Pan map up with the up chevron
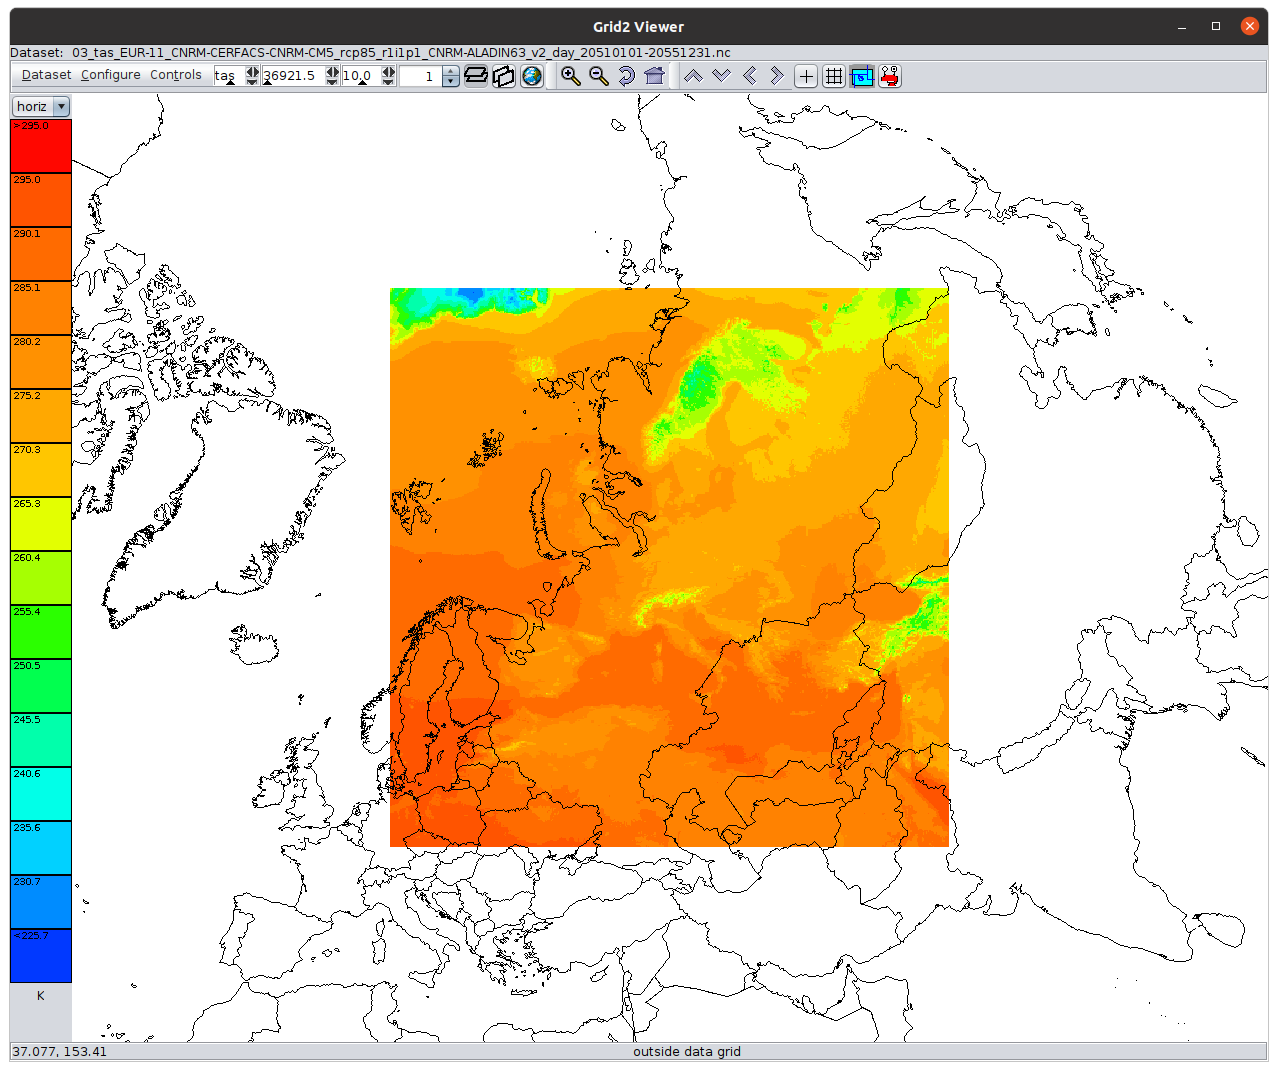 tap(693, 76)
